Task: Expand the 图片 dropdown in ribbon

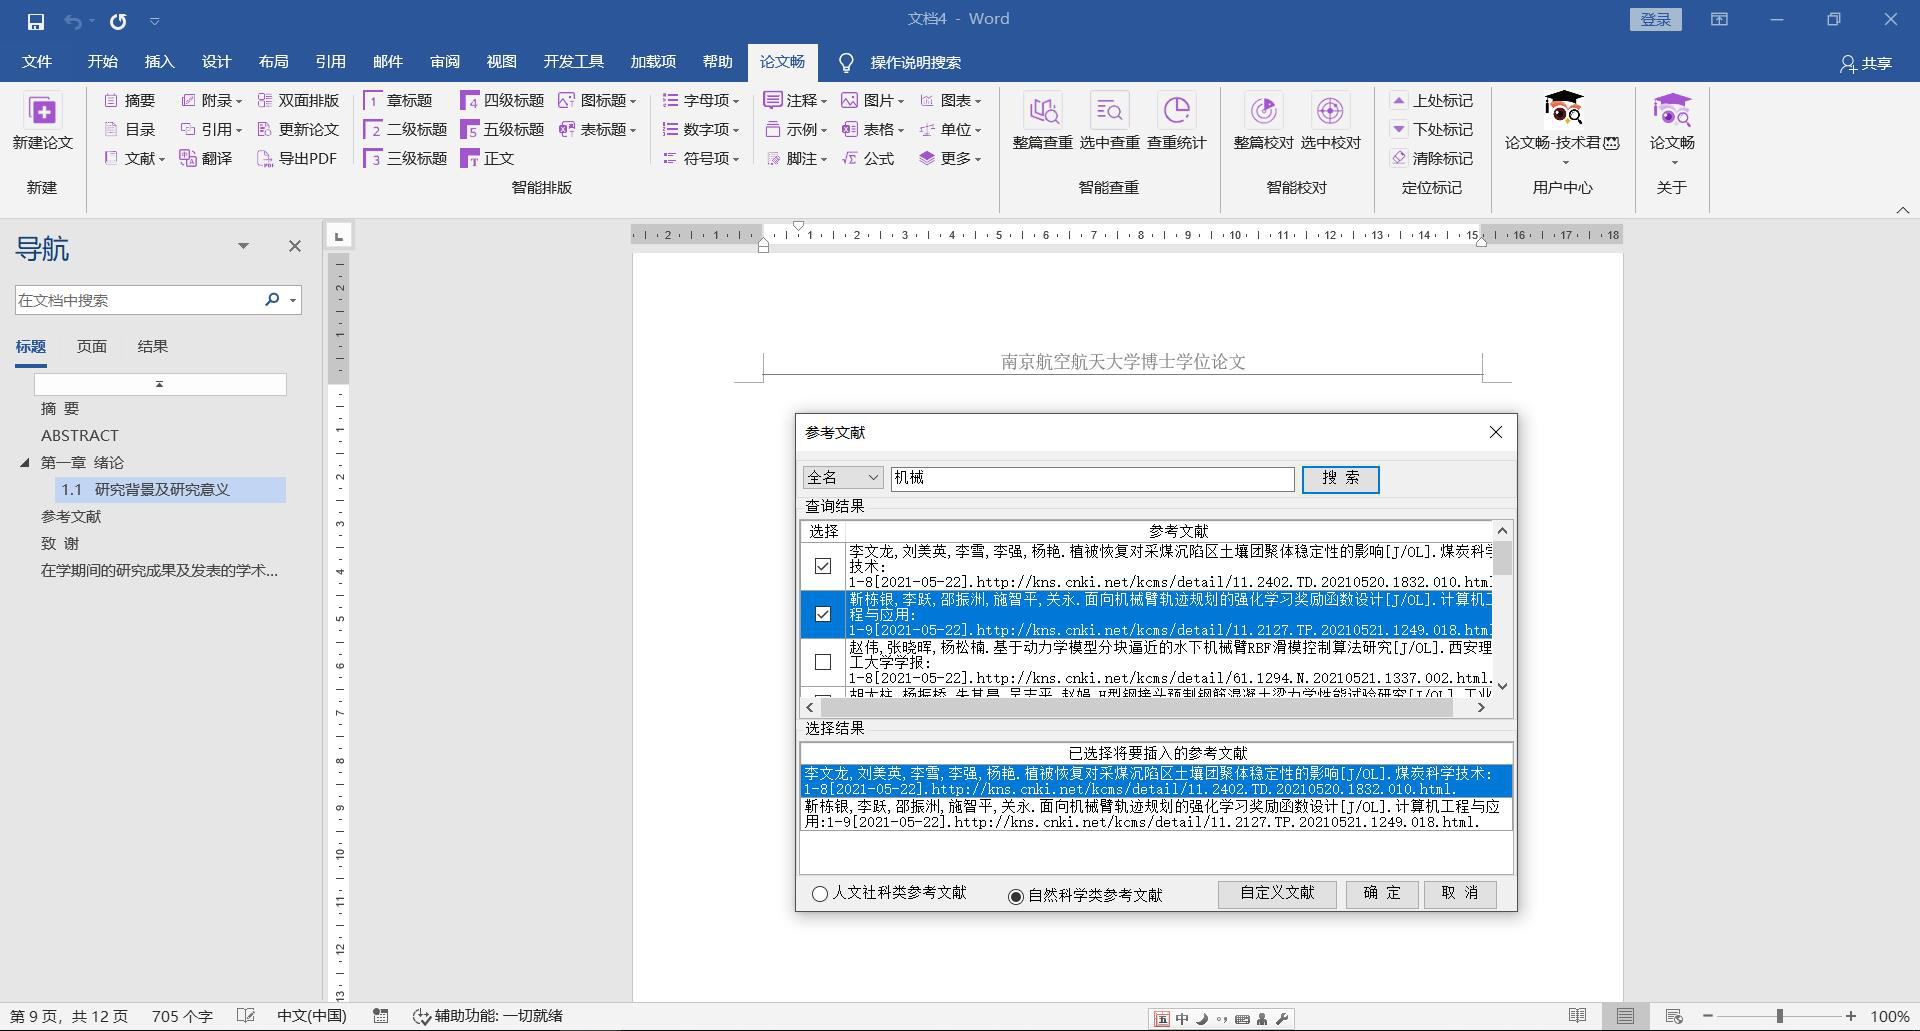Action: [x=872, y=100]
